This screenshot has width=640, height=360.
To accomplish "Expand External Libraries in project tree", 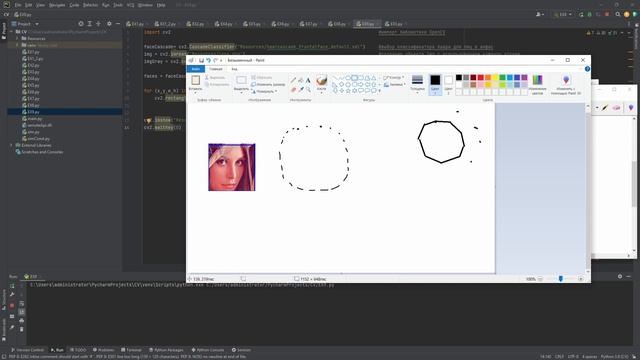I will click(x=11, y=145).
